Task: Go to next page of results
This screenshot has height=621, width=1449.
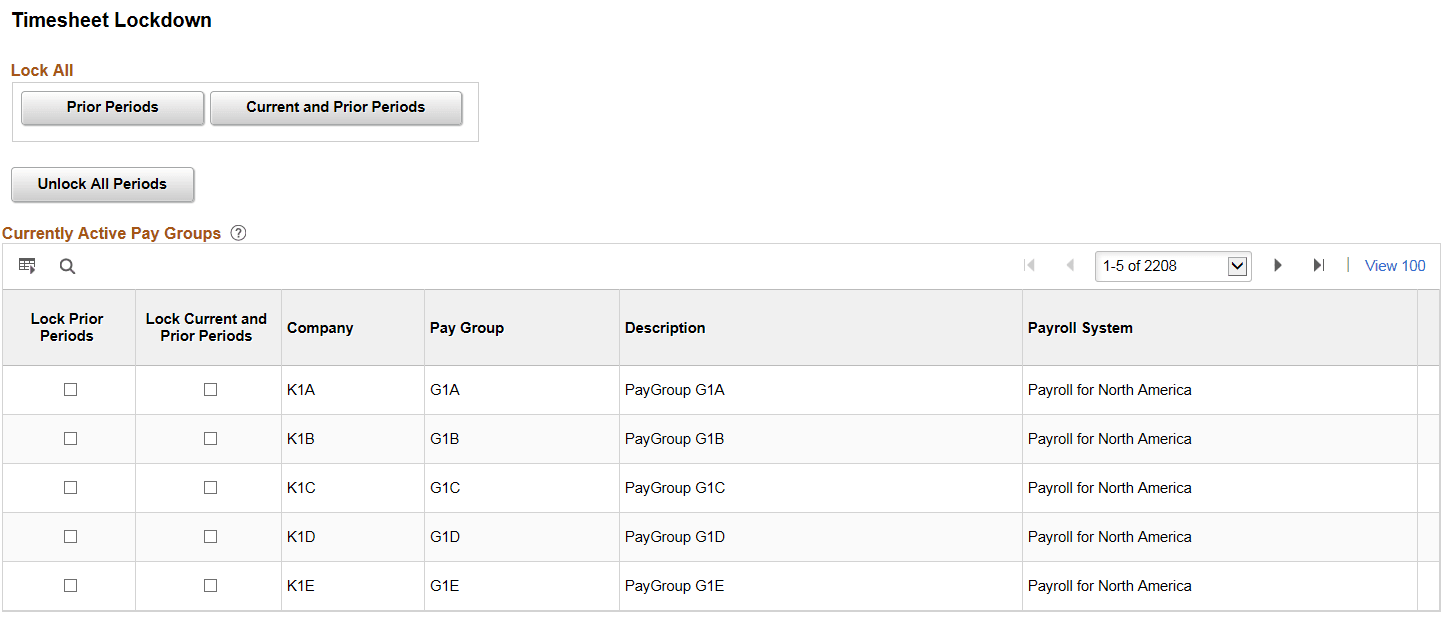Action: point(1278,265)
